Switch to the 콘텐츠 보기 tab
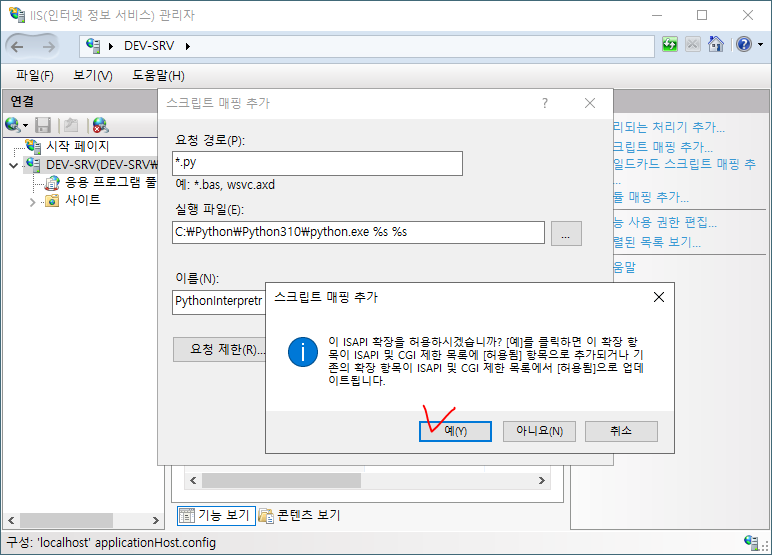 [300, 516]
